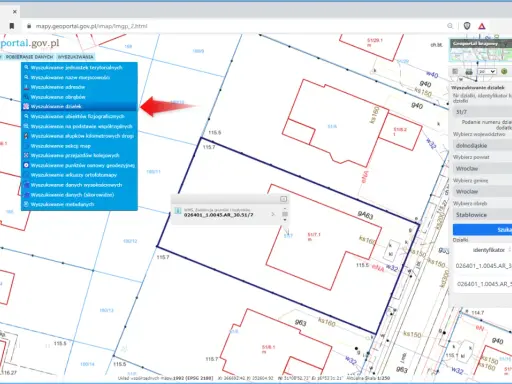This screenshot has height=384, width=512.
Task: Click the address bar URL field
Action: [91, 26]
